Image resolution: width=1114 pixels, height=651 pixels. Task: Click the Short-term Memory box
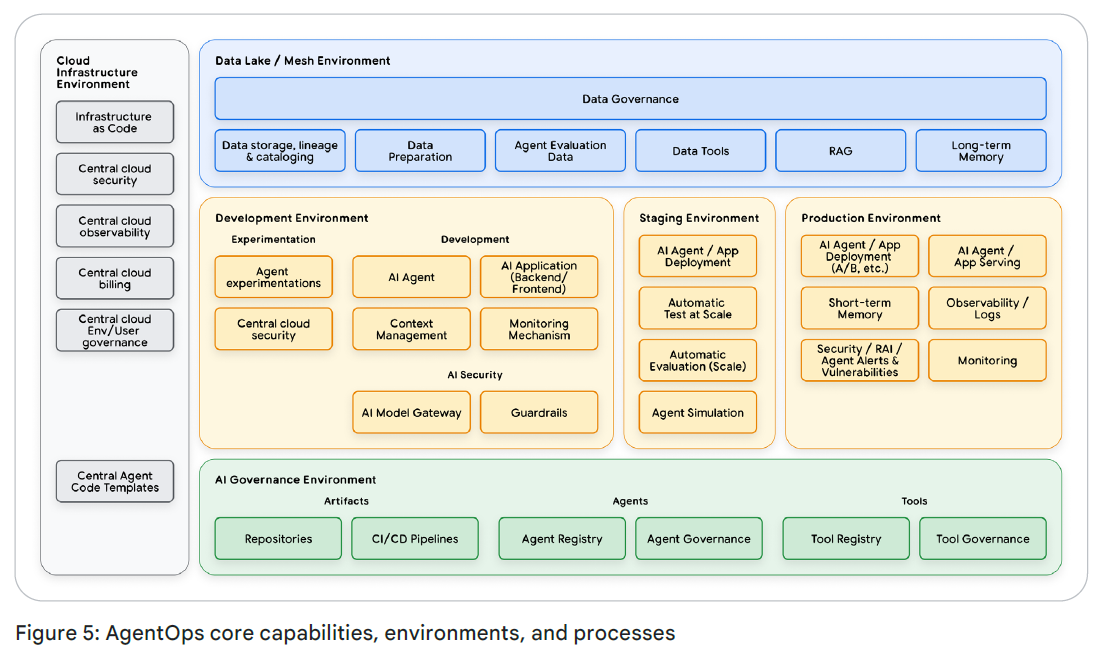pyautogui.click(x=859, y=308)
